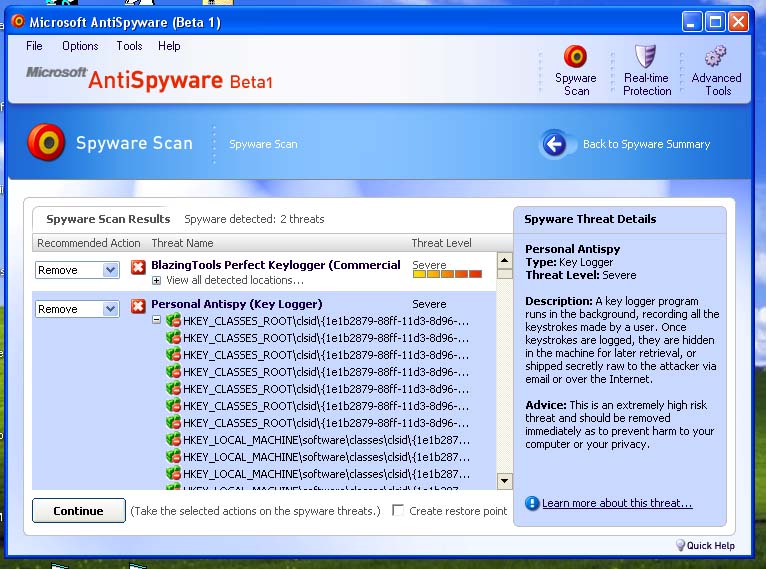Click red X icon beside Personal Antispy

138,305
